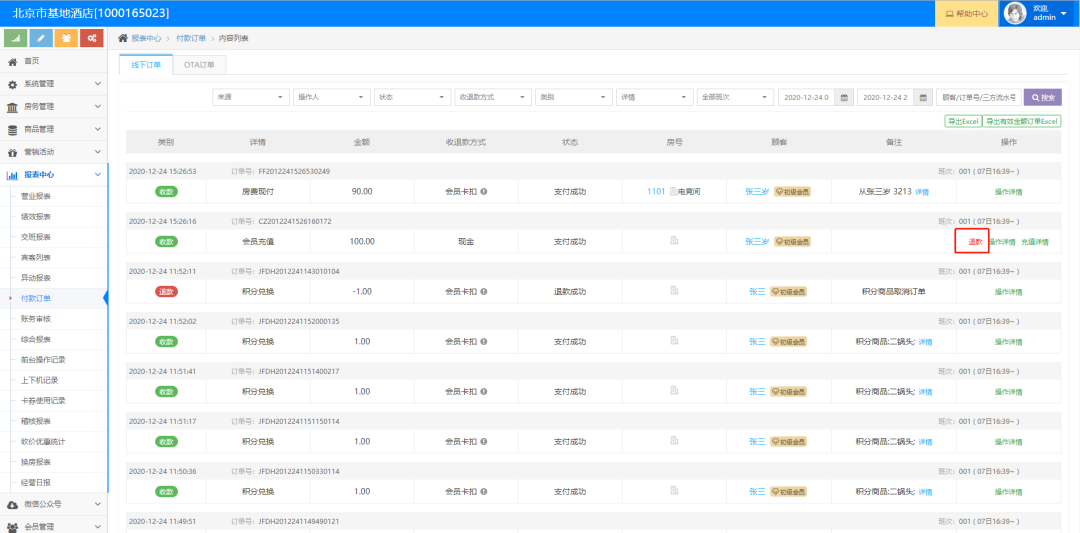Open 换房报表 in the sidebar
This screenshot has height=533, width=1080.
pos(36,461)
